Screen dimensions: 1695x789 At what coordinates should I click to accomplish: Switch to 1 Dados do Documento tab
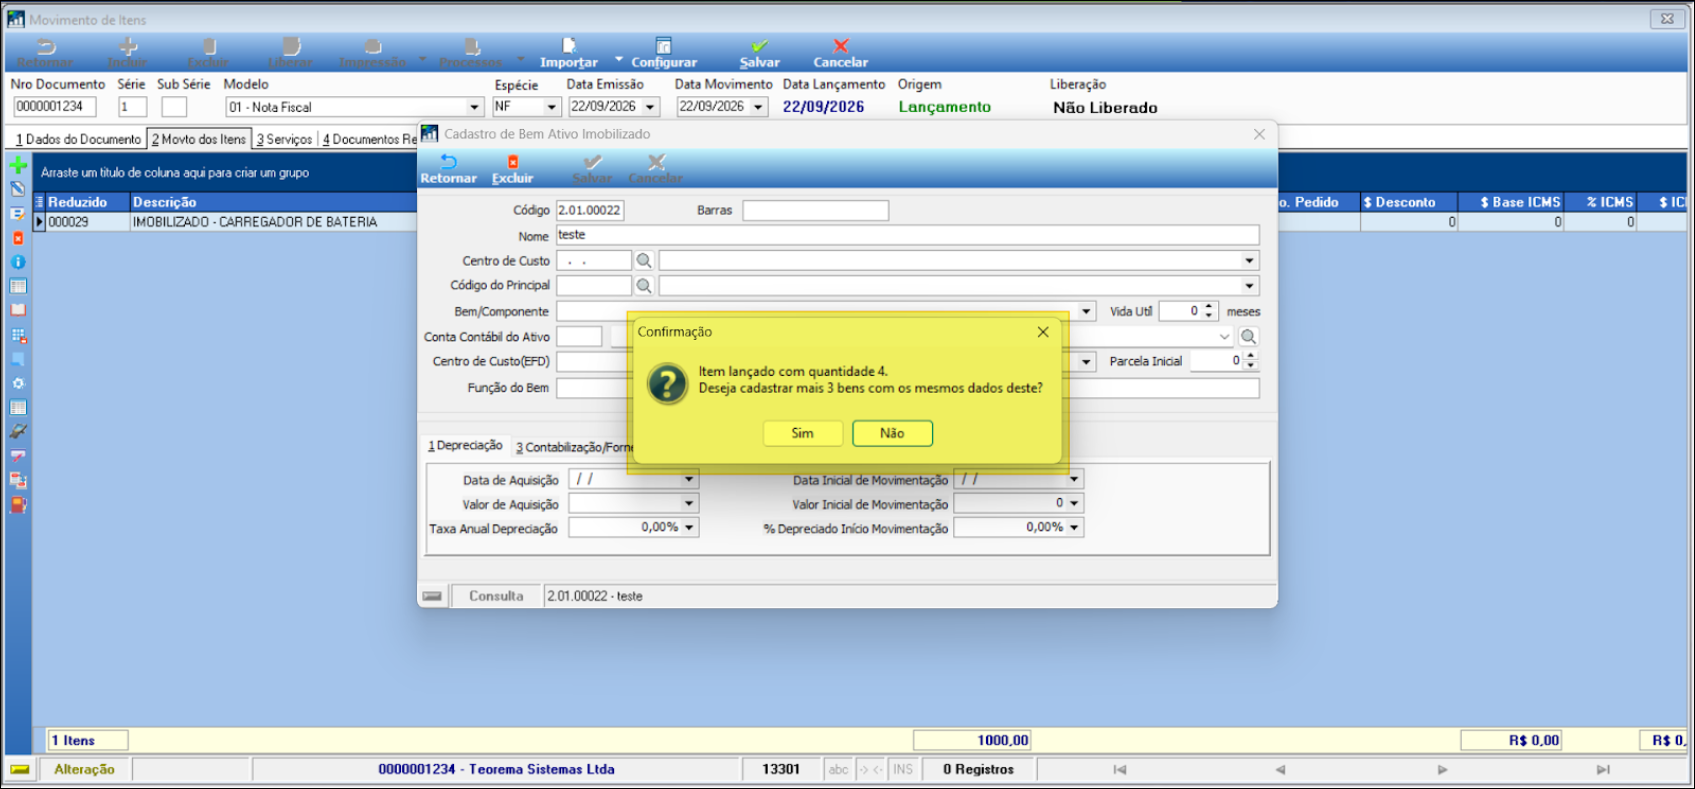pos(78,139)
